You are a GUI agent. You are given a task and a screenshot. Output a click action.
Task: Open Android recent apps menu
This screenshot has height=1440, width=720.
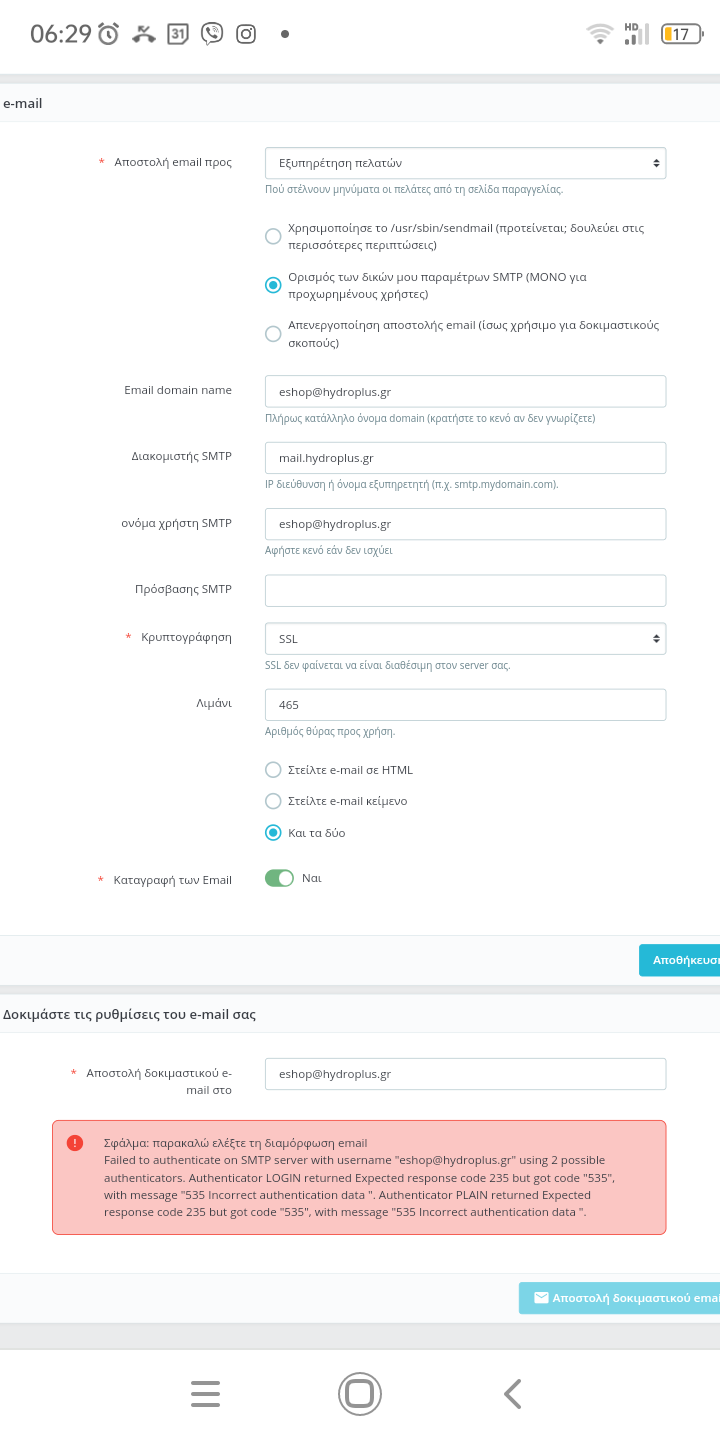pyautogui.click(x=205, y=1393)
